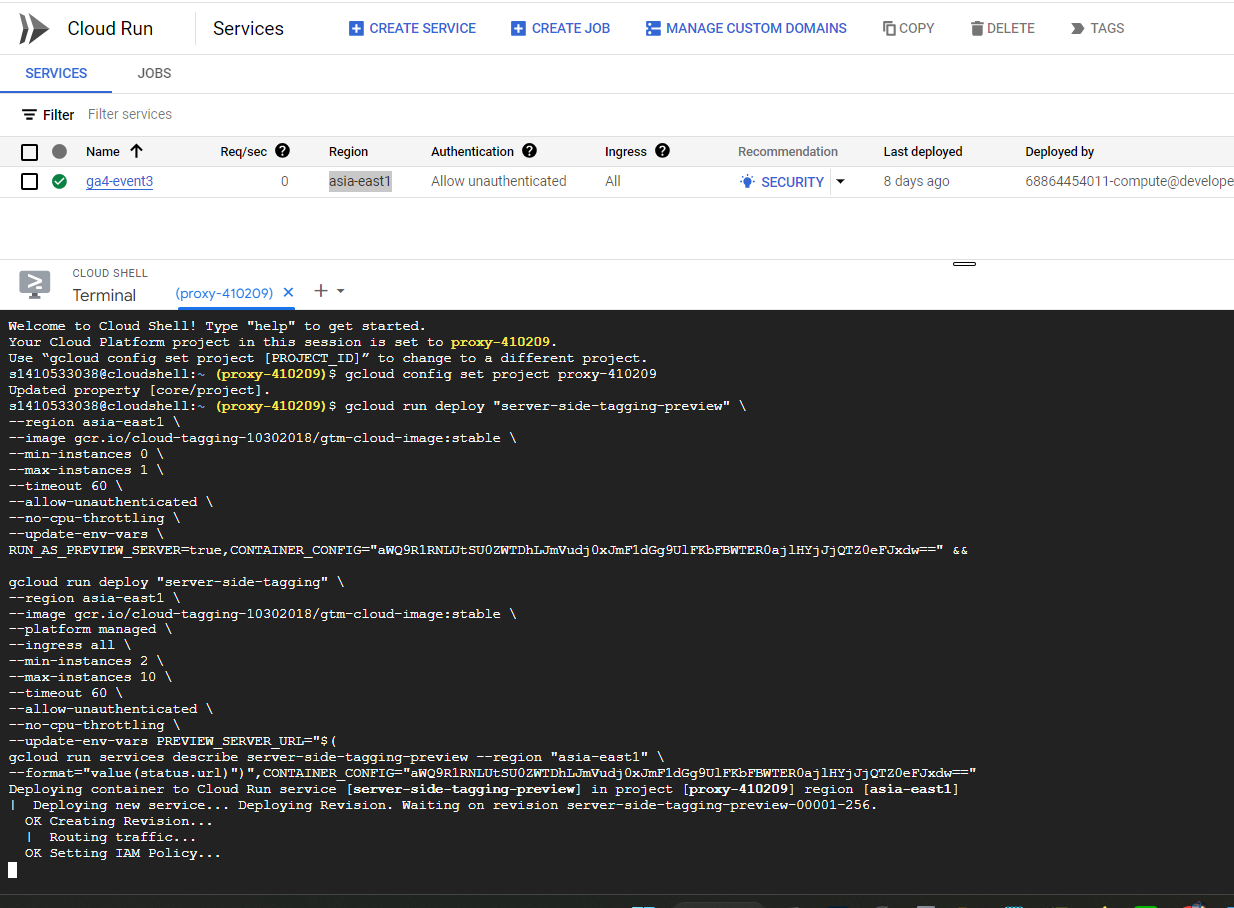Click Create Service button

coord(412,28)
